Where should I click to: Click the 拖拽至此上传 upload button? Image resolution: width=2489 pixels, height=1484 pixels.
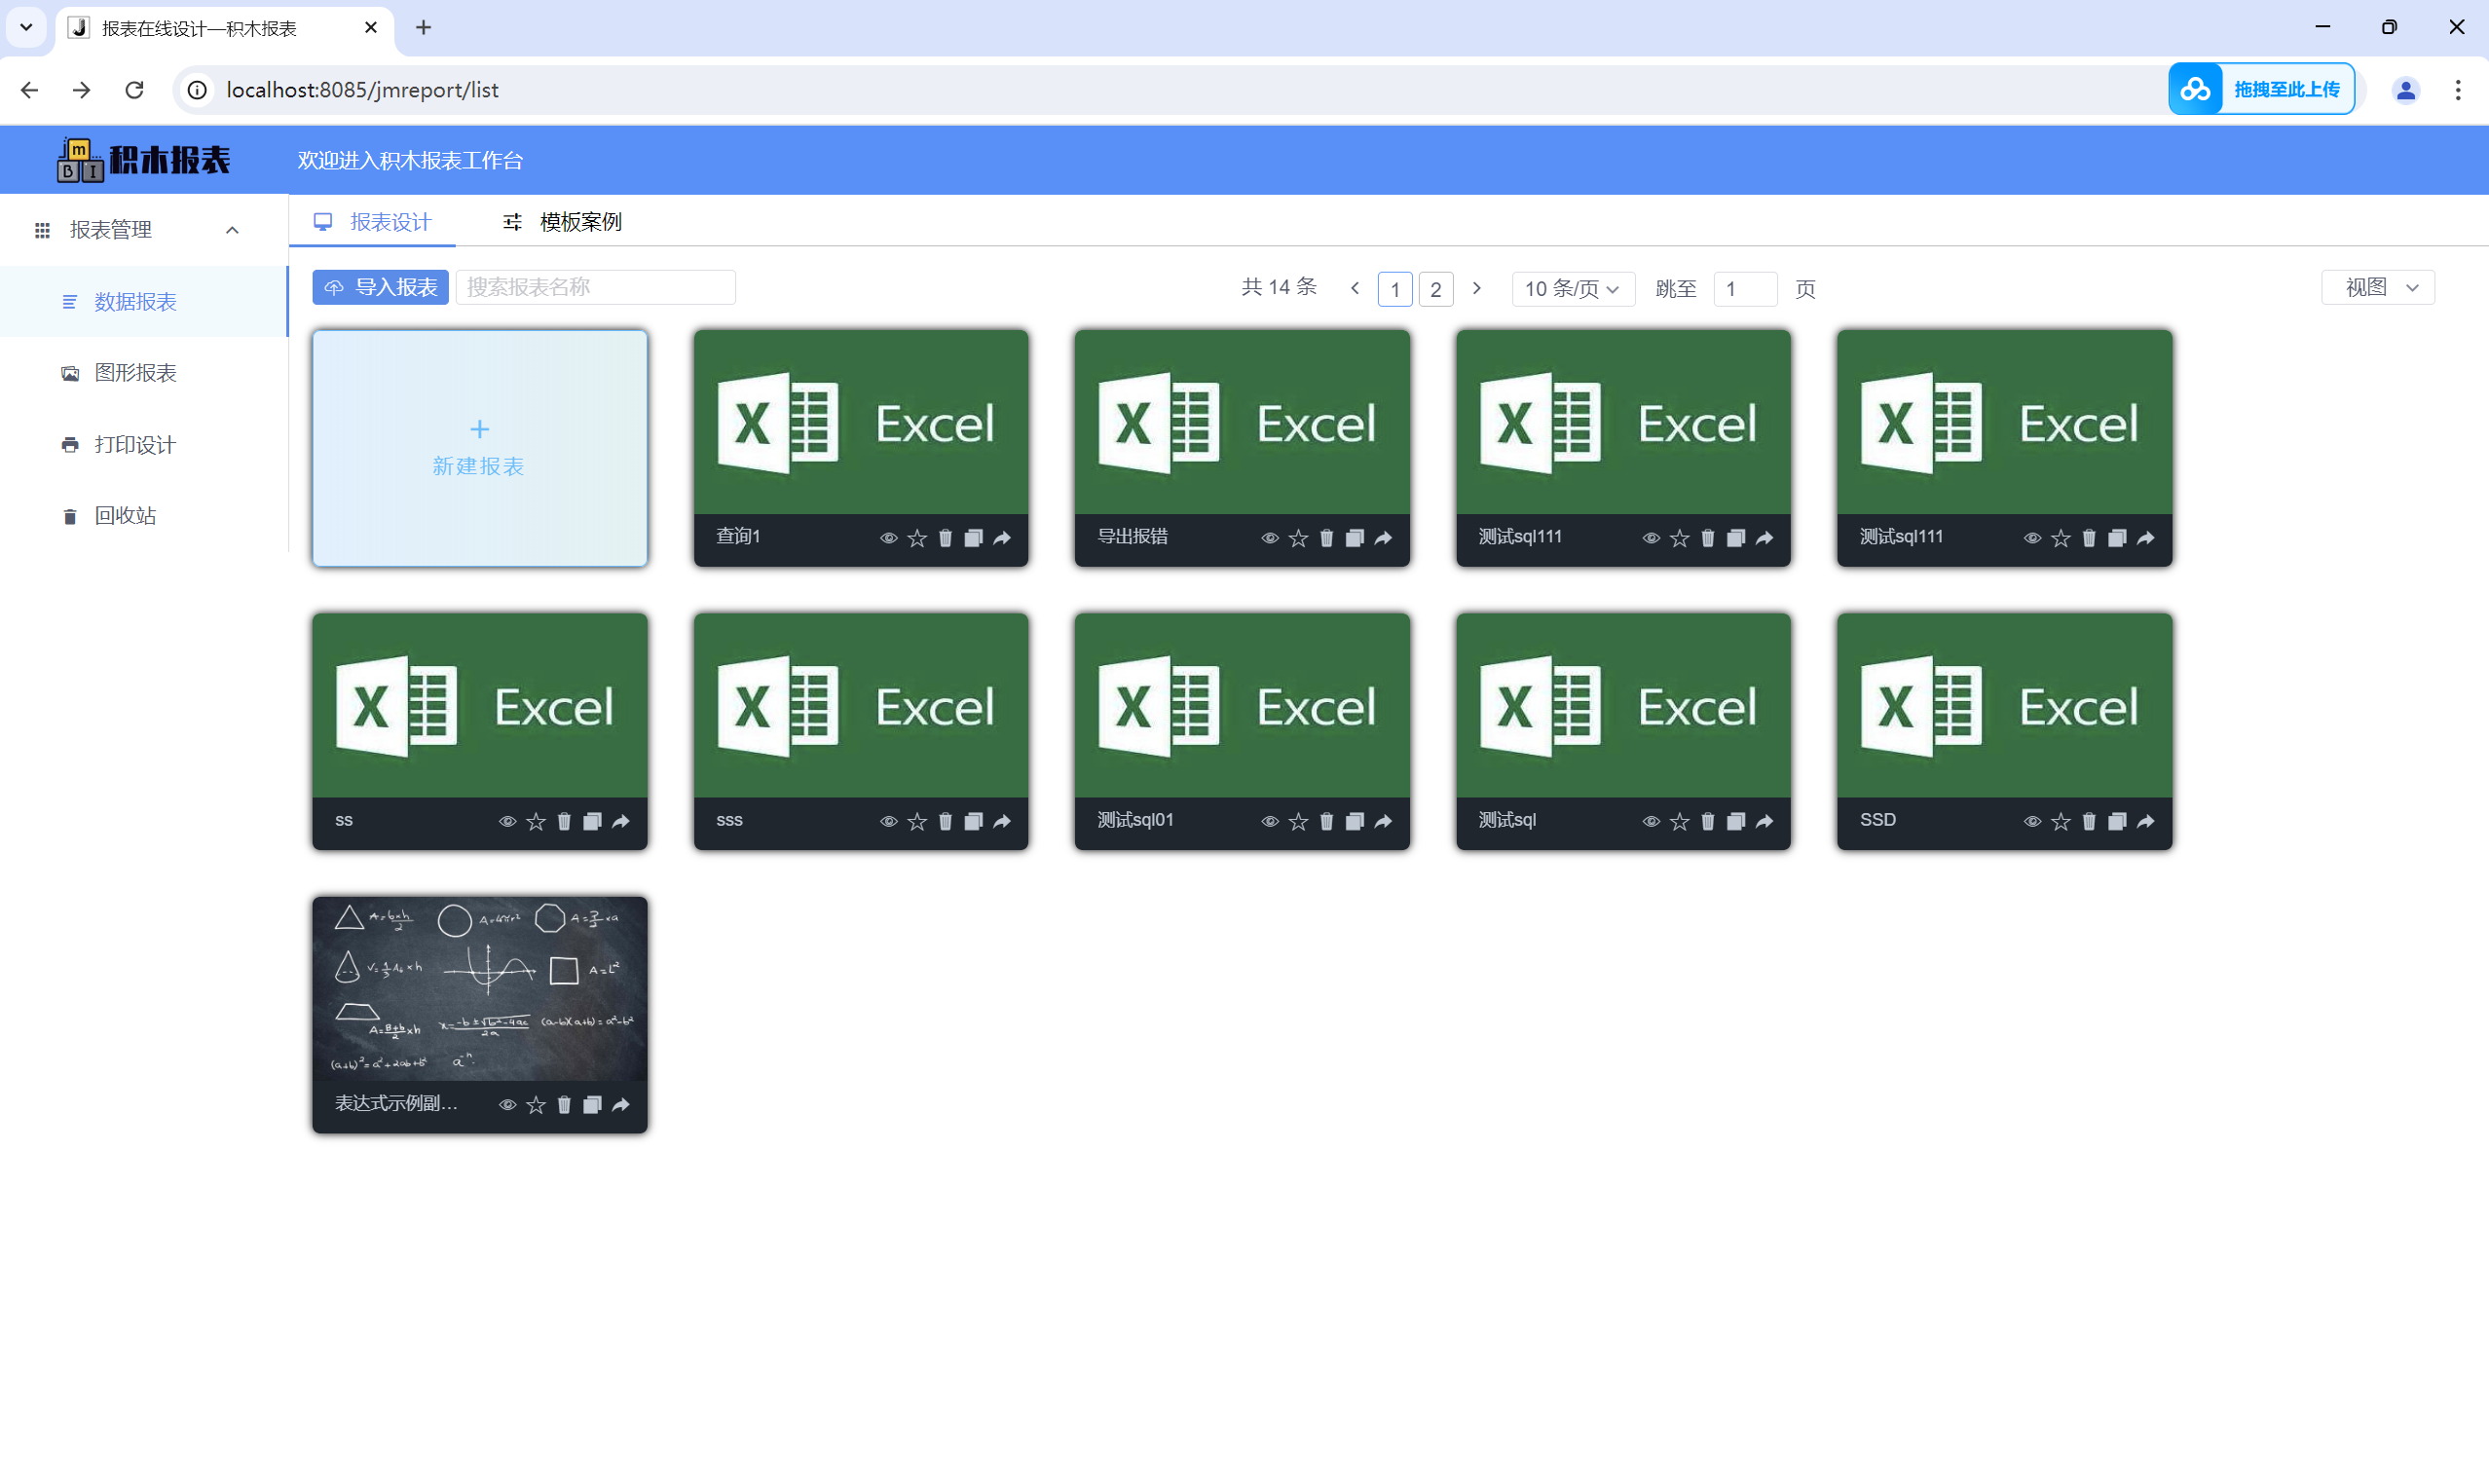click(x=2261, y=89)
